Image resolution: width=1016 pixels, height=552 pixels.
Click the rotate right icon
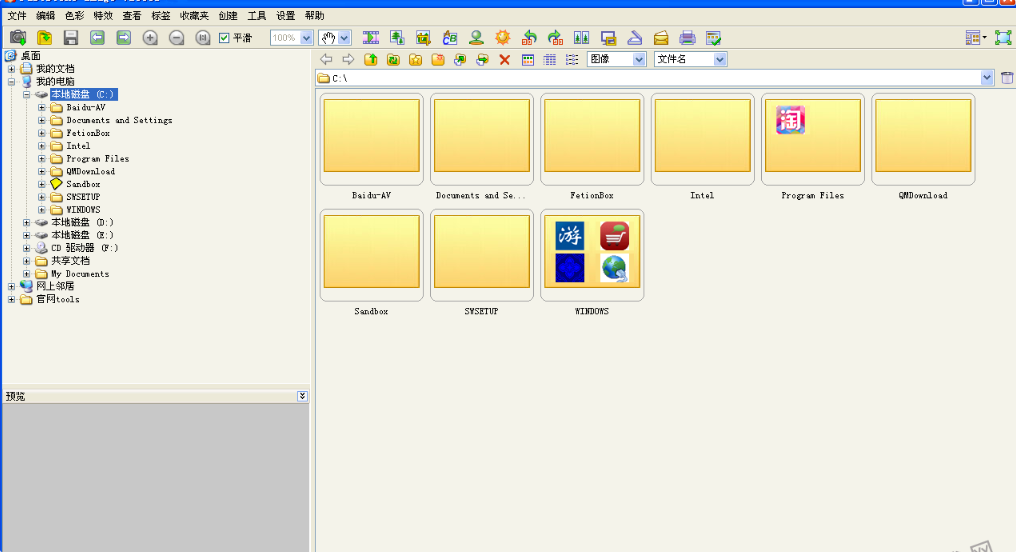[x=555, y=38]
